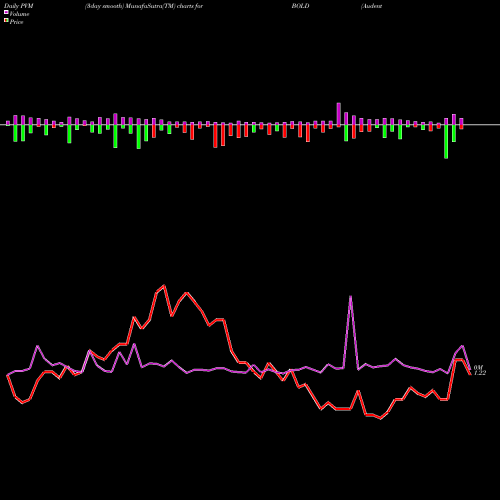Click the highest peak of red price line
The image size is (500, 500).
164,285
